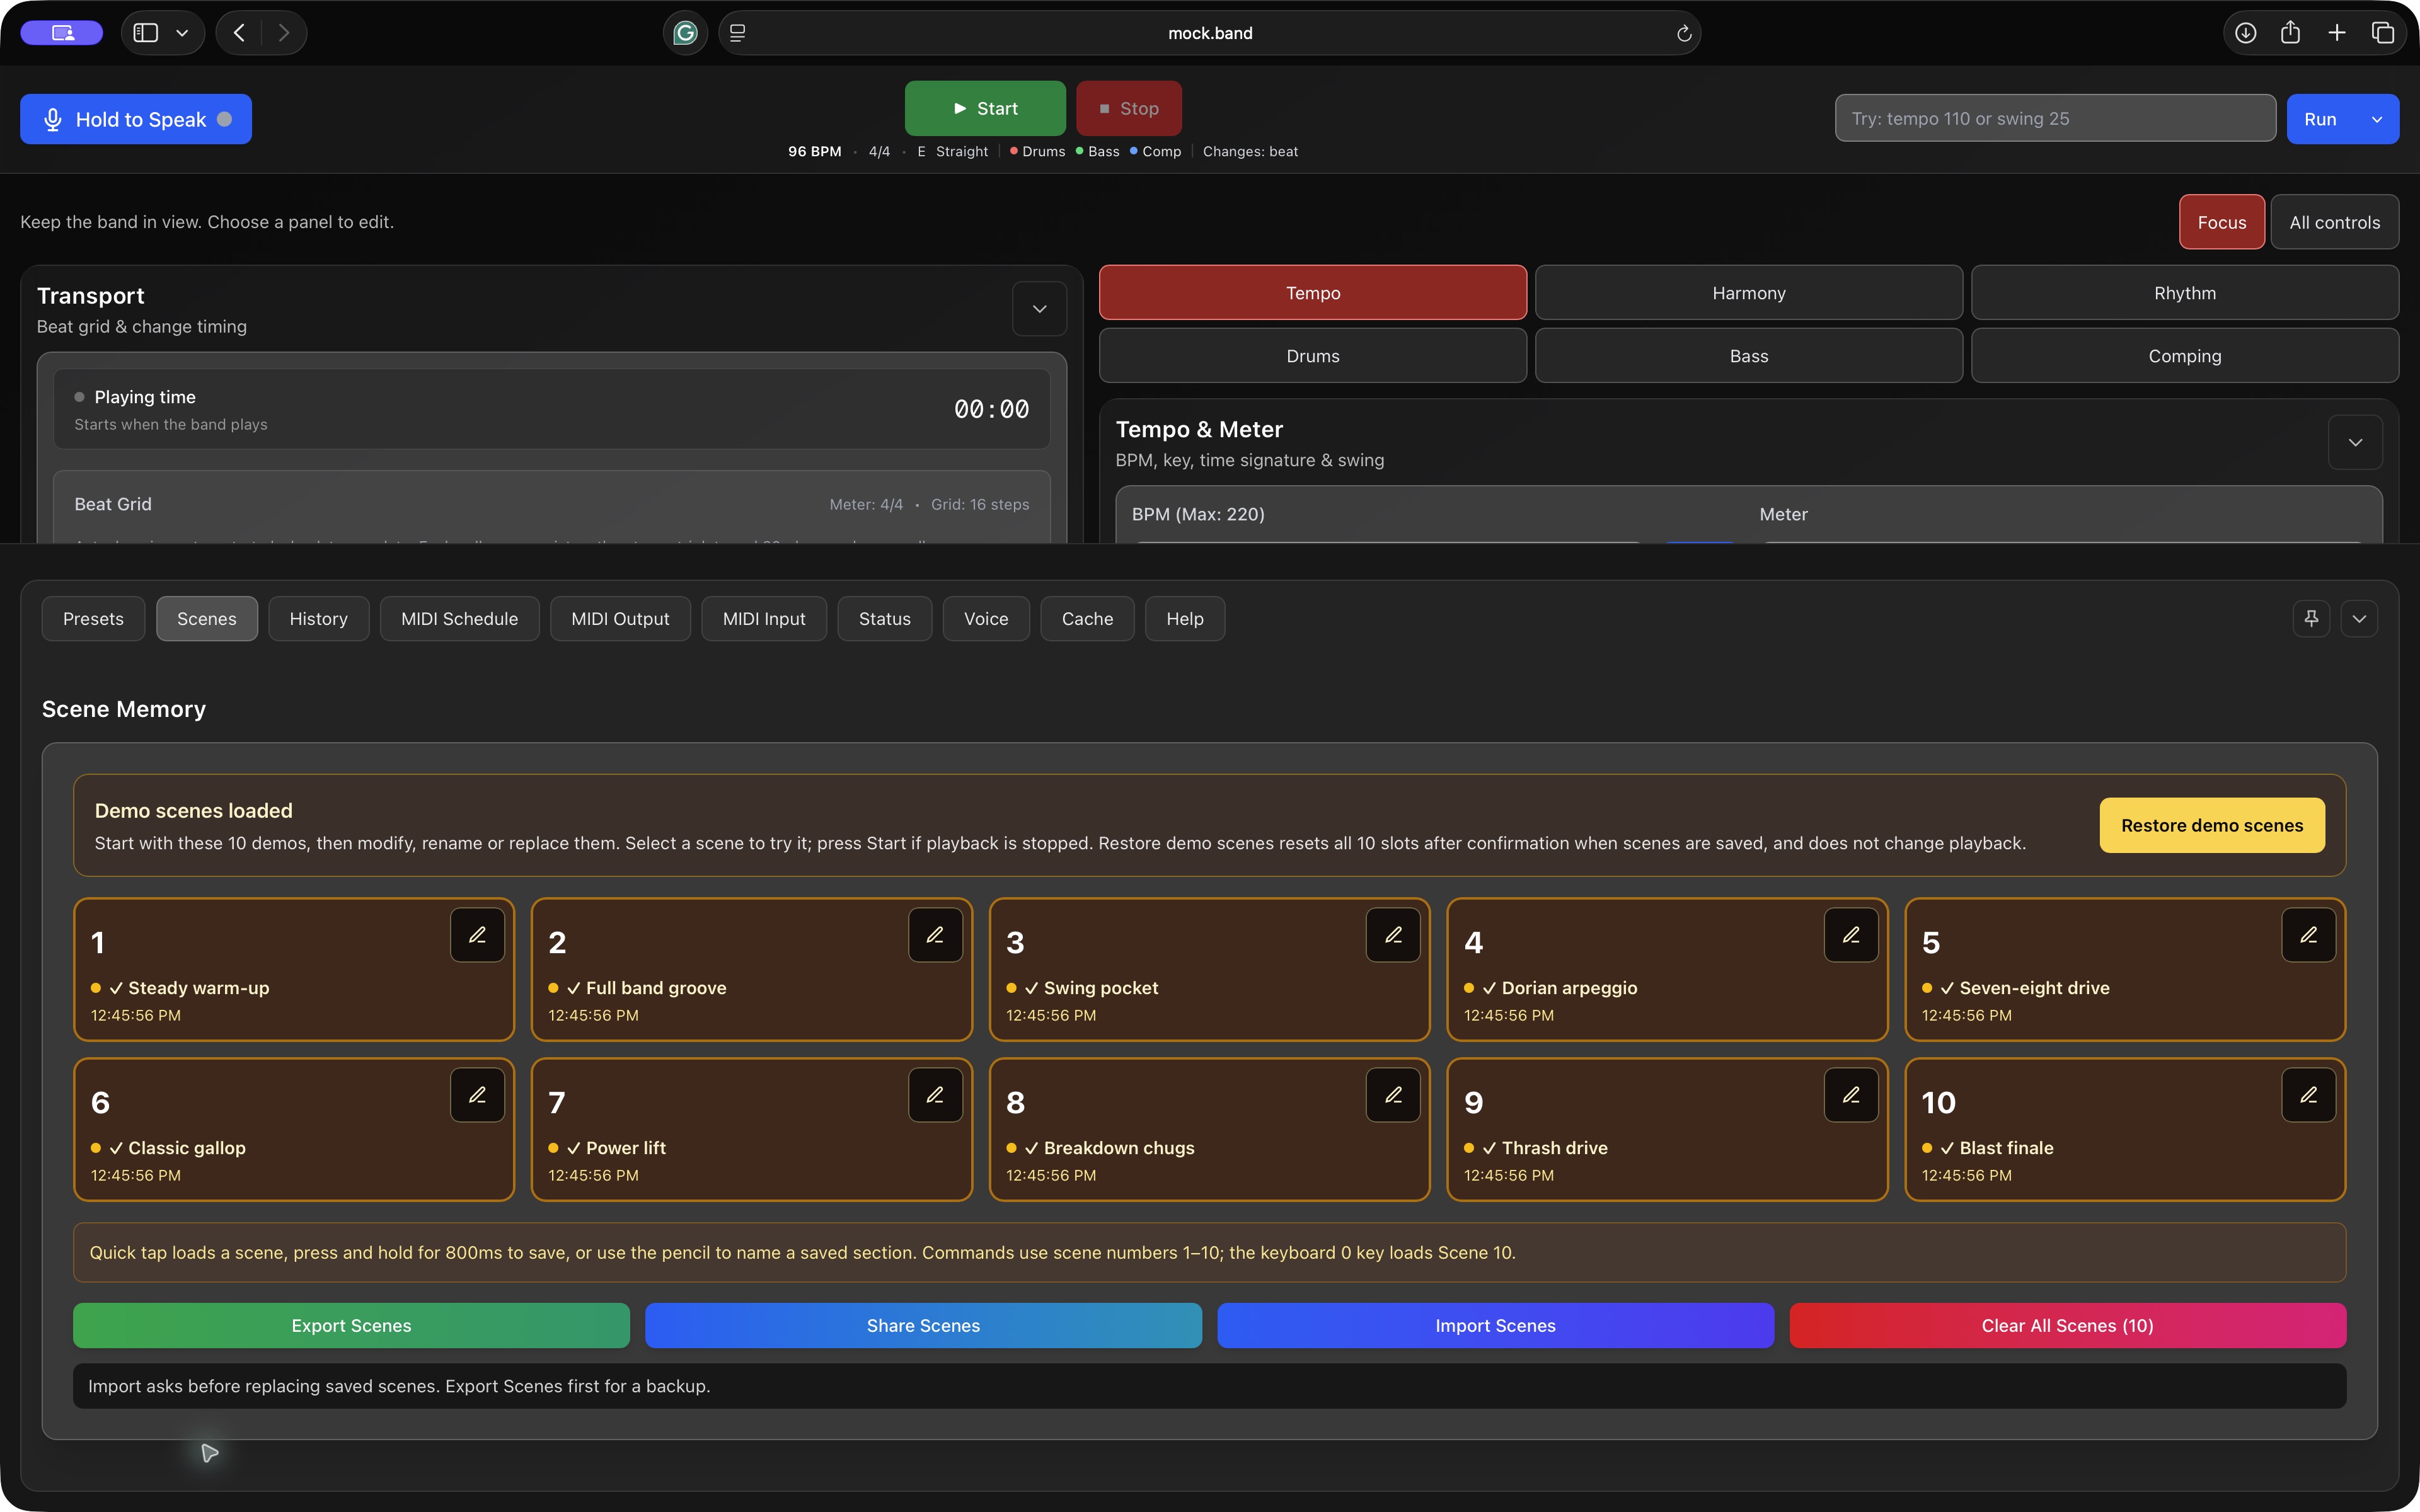Click Restore demo scenes
Viewport: 2420px width, 1512px height.
coord(2212,825)
